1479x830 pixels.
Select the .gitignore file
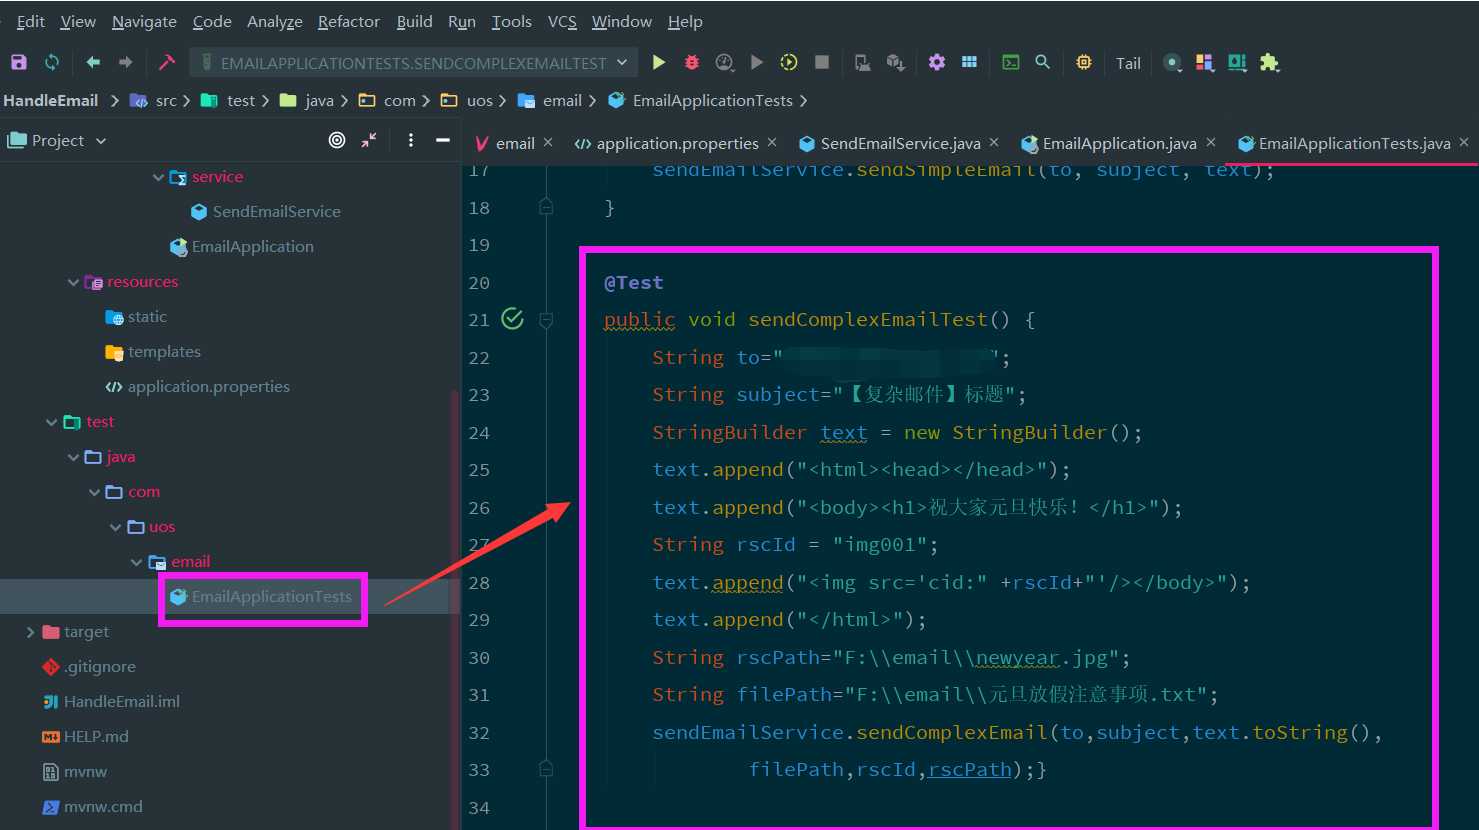click(99, 667)
